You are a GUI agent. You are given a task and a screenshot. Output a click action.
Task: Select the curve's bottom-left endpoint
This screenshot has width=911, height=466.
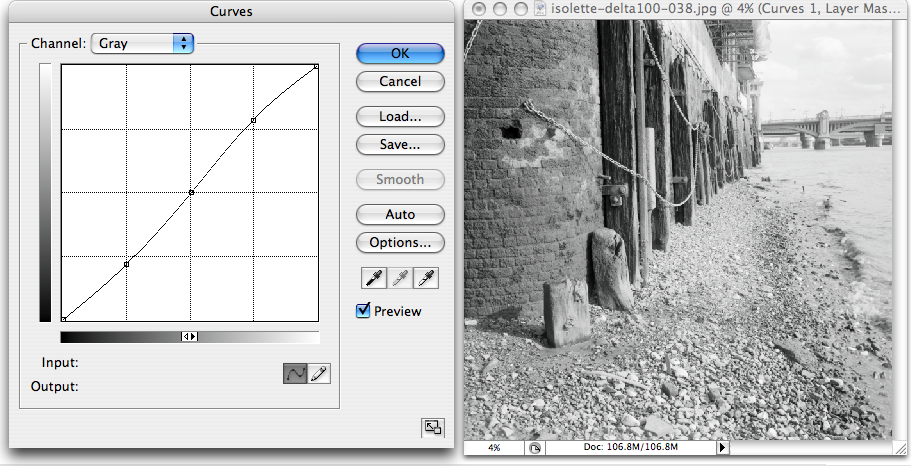tap(64, 319)
